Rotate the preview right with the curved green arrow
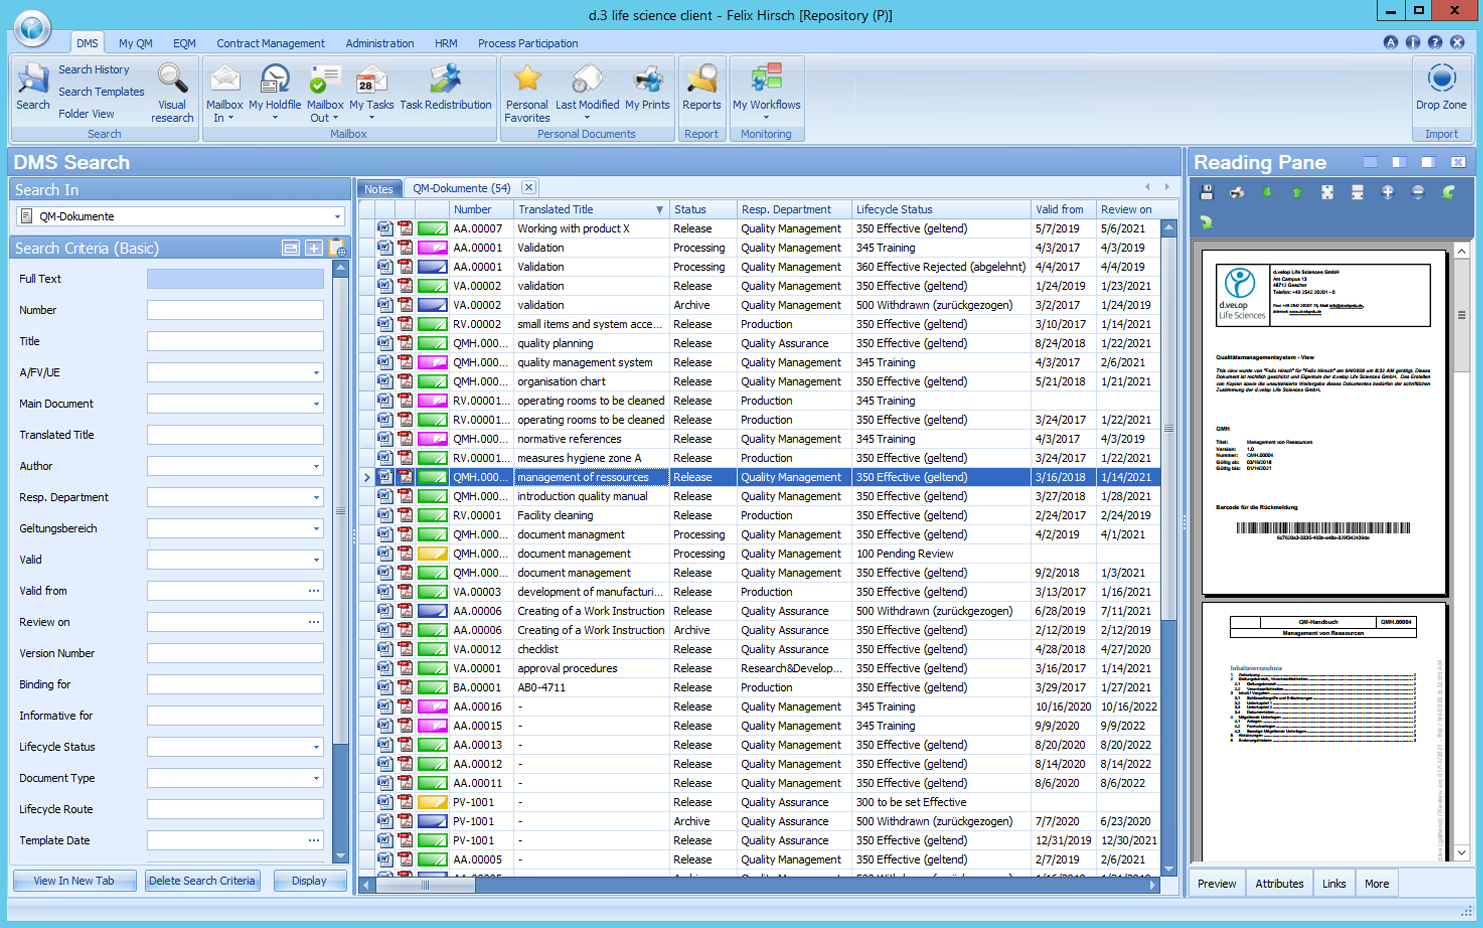Image resolution: width=1483 pixels, height=928 pixels. (x=1207, y=222)
